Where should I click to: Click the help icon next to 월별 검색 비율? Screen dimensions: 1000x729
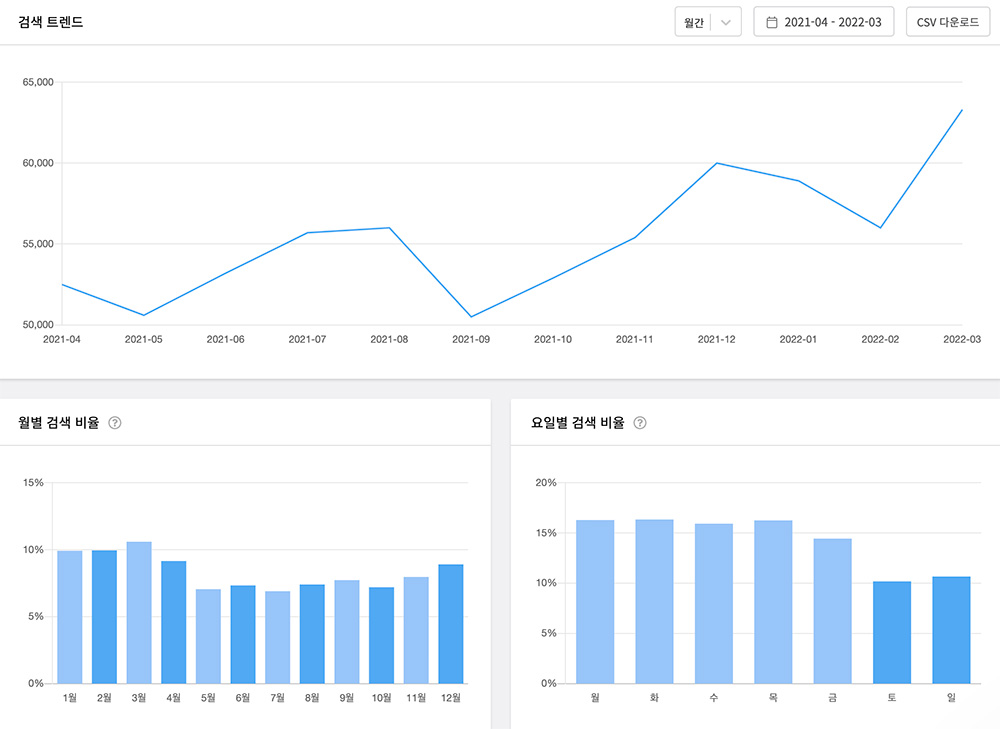(x=115, y=423)
